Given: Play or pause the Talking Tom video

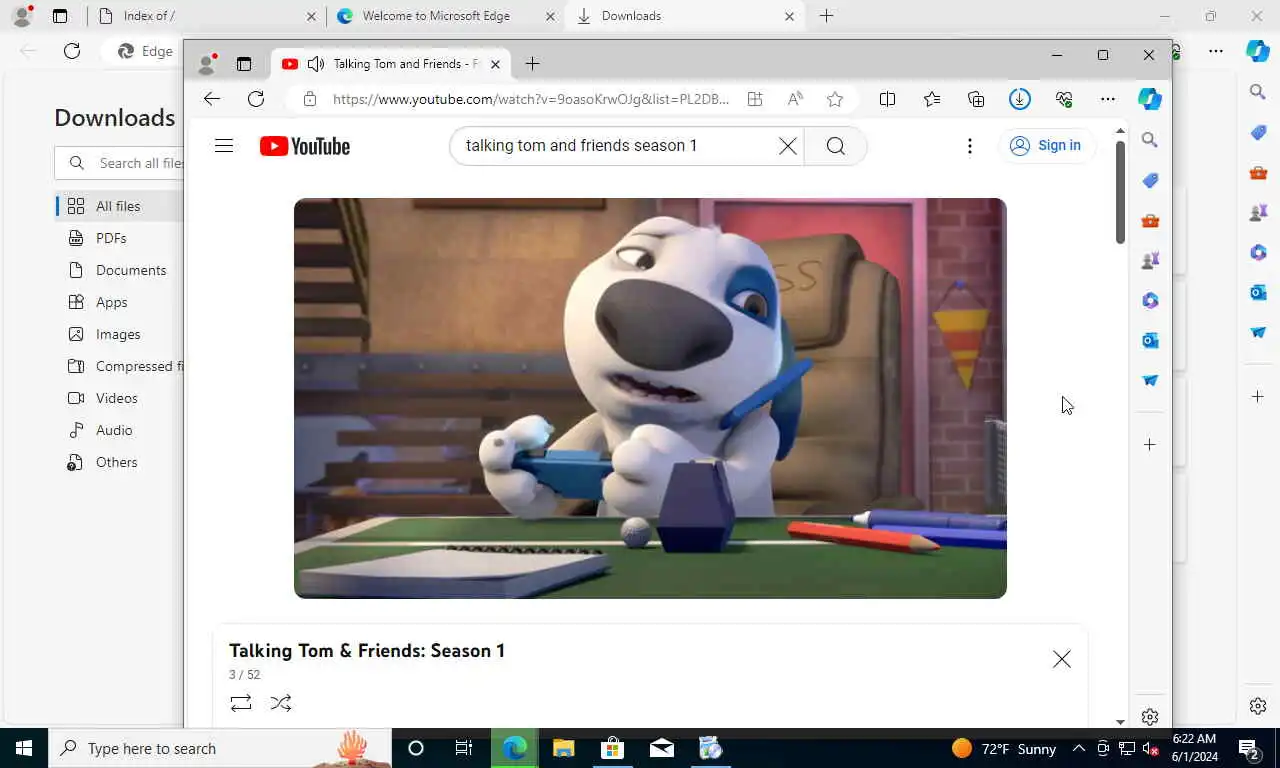Looking at the screenshot, I should (x=650, y=398).
